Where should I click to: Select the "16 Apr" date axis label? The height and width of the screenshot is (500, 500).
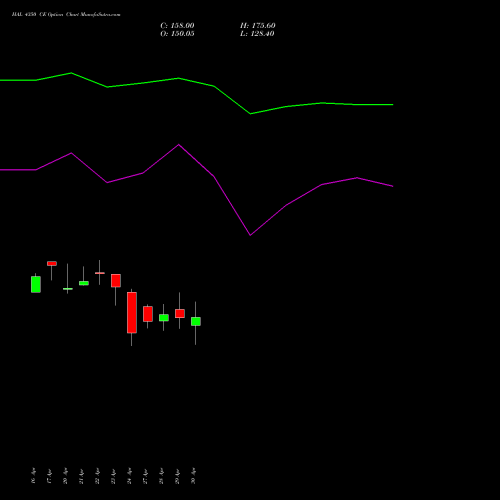(33, 476)
